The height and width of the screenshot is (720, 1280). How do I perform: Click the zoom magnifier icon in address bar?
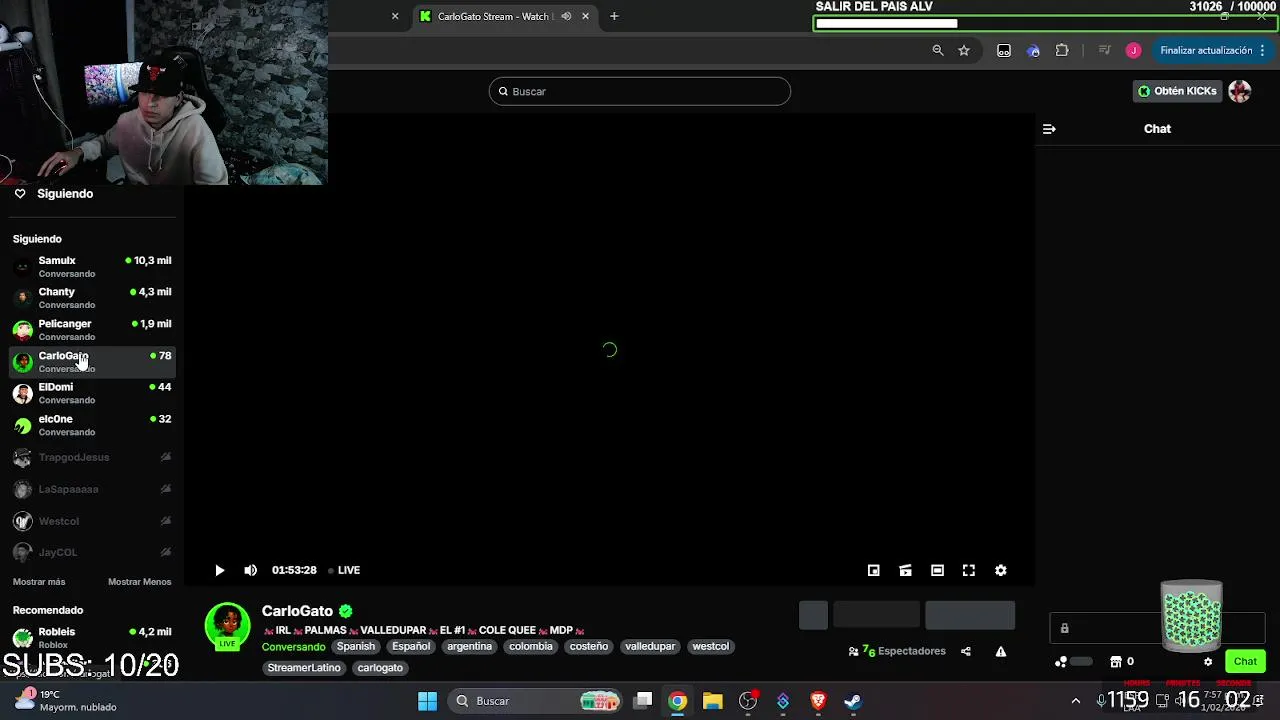click(x=938, y=50)
